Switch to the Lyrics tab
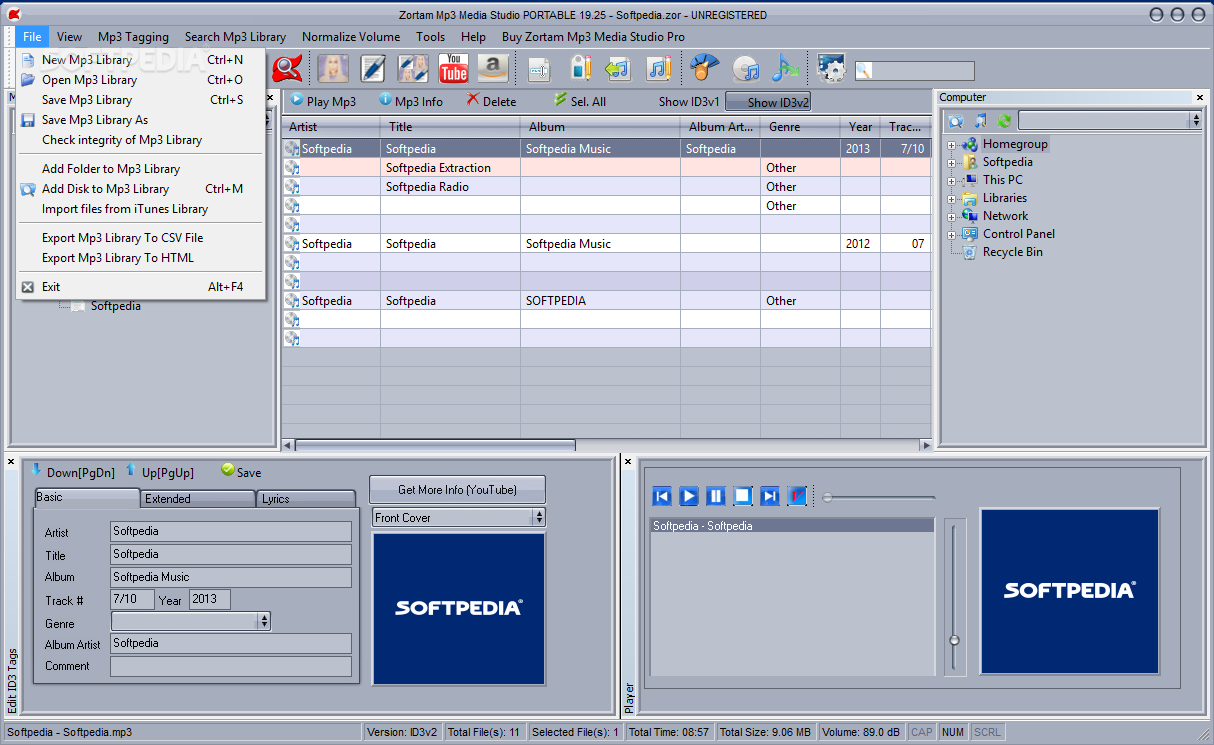Screen dimensions: 1214x745 coord(306,498)
